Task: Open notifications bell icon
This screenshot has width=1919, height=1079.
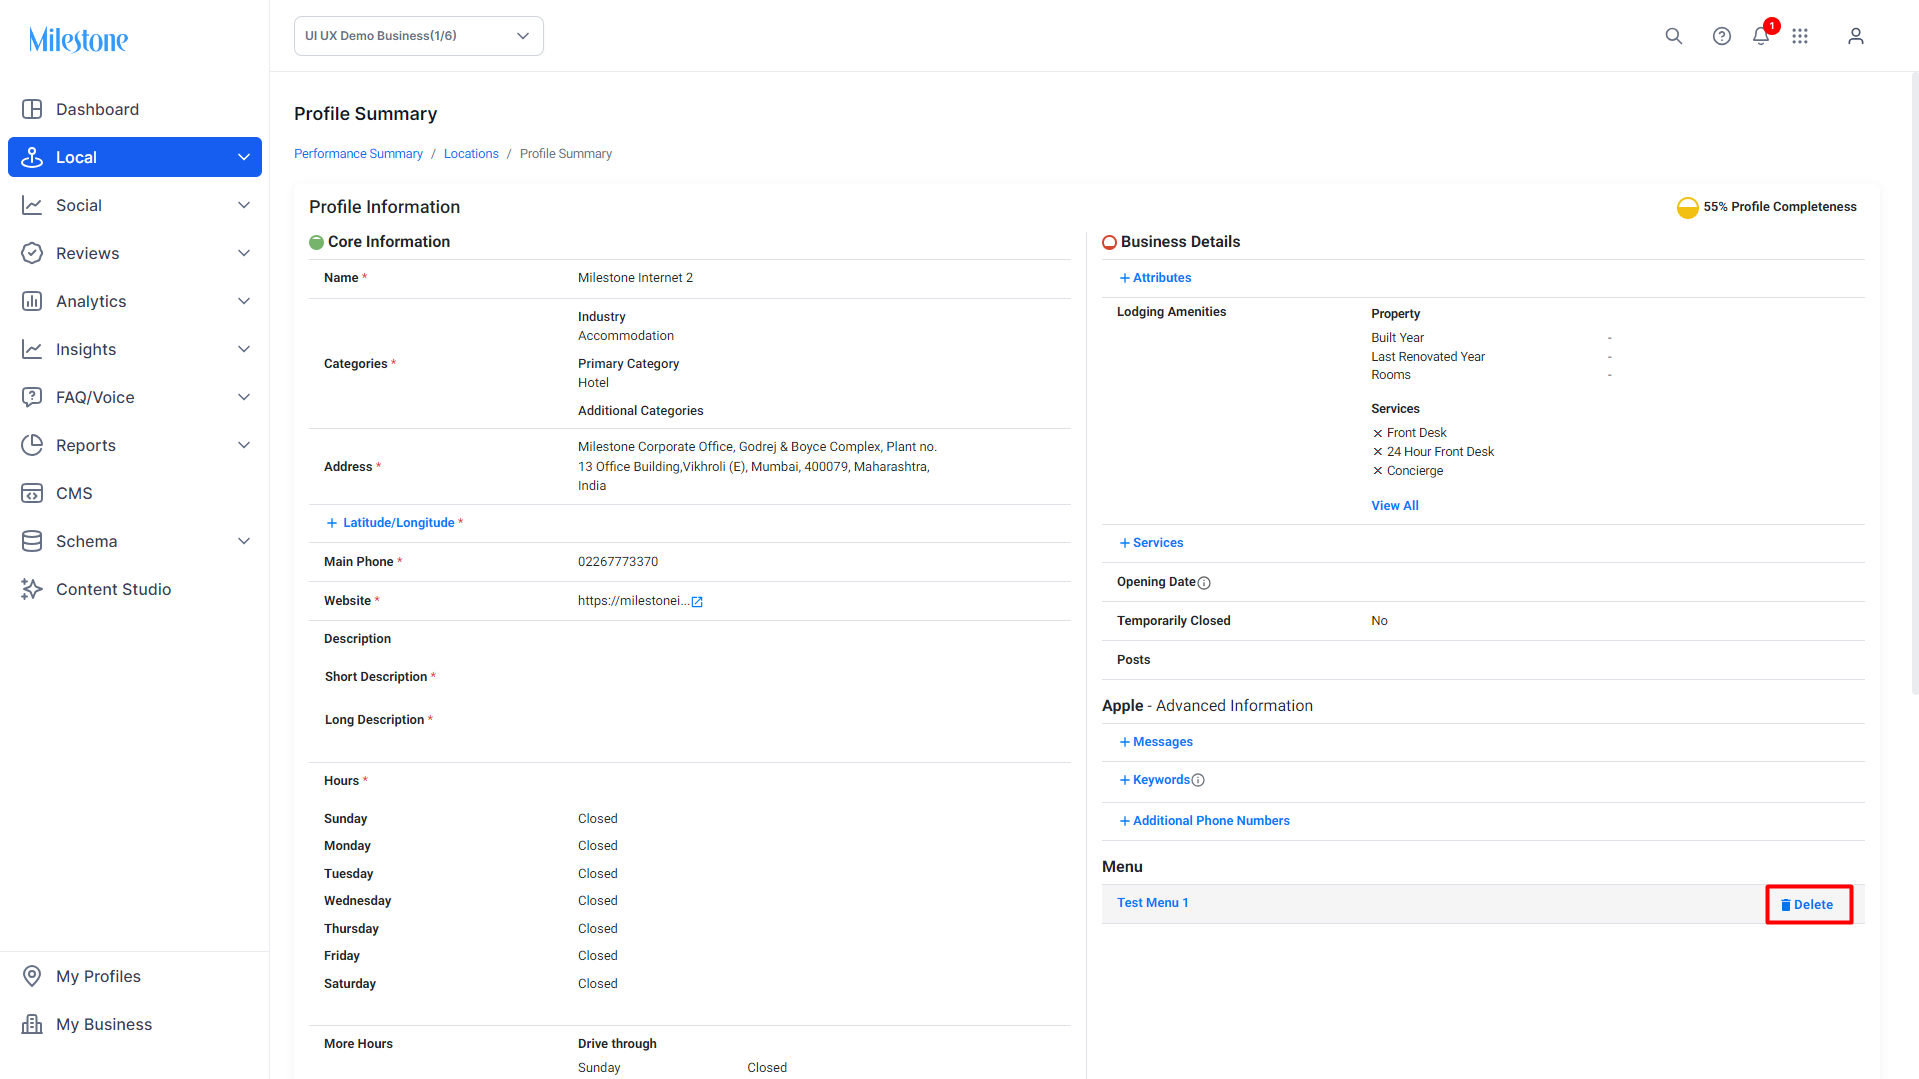Action: 1761,36
